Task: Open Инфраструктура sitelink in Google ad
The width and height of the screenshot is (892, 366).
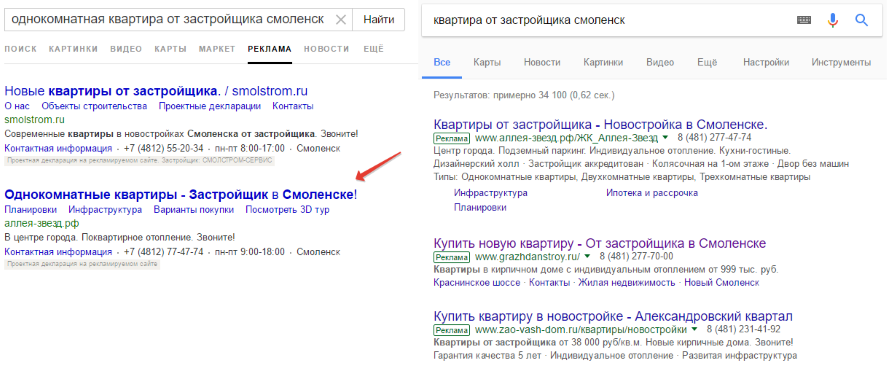Action: (x=490, y=193)
